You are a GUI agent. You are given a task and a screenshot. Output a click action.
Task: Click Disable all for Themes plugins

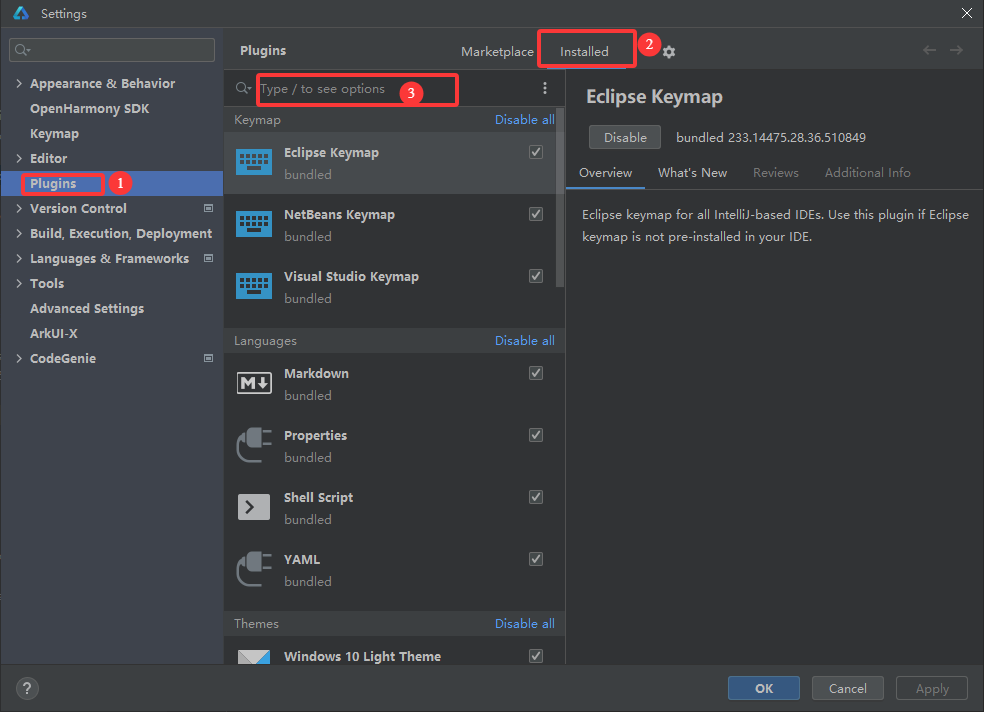click(525, 623)
